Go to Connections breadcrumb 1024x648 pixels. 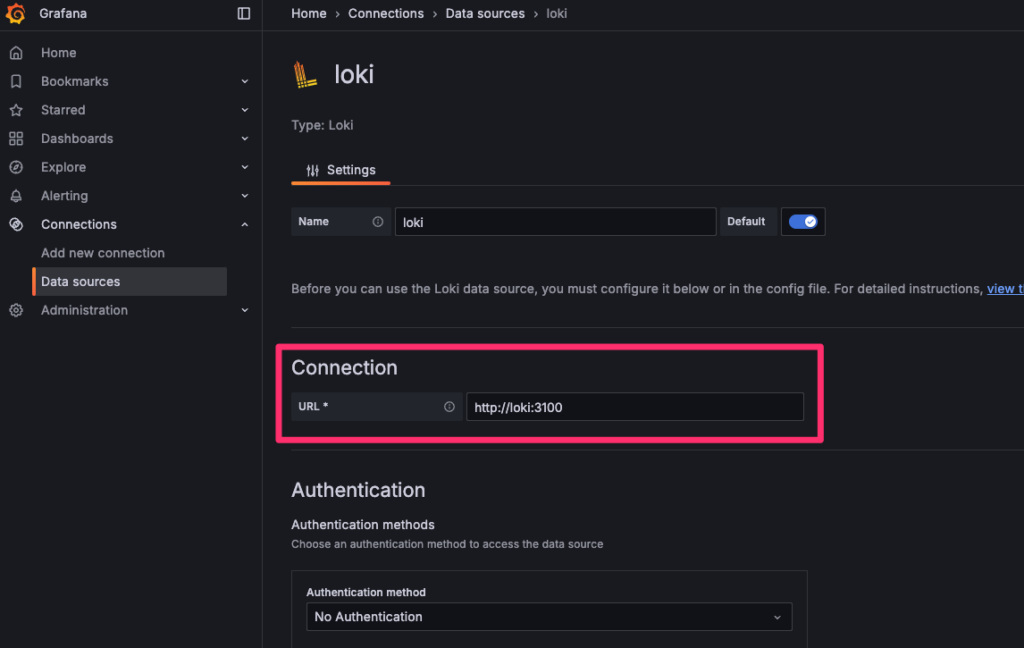pos(386,14)
